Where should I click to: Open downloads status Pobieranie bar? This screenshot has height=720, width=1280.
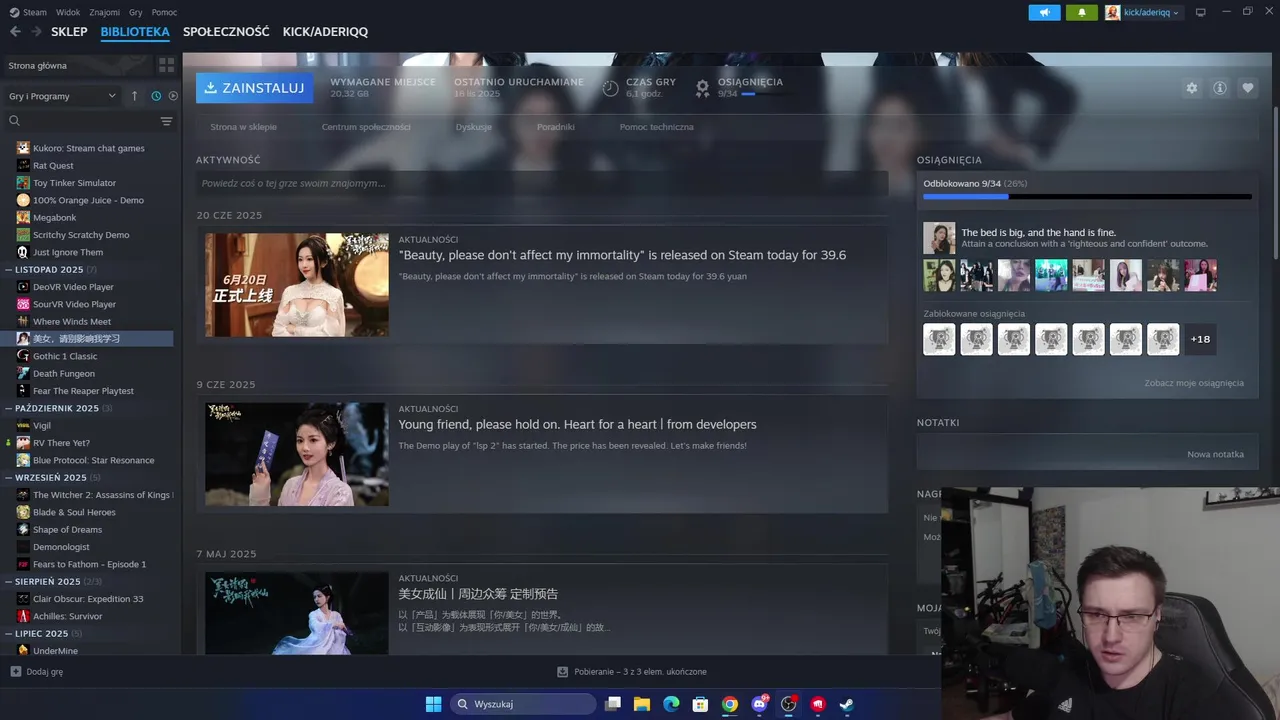click(632, 672)
